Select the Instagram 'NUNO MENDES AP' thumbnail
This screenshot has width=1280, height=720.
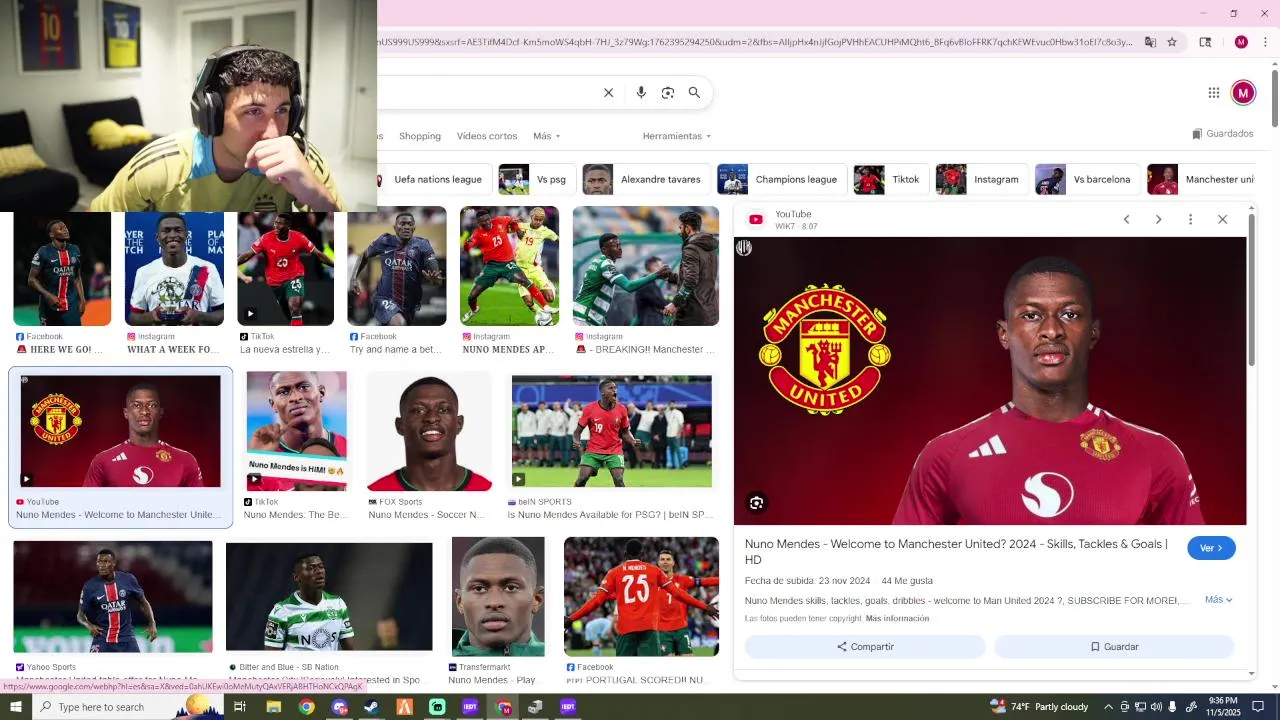(x=510, y=266)
